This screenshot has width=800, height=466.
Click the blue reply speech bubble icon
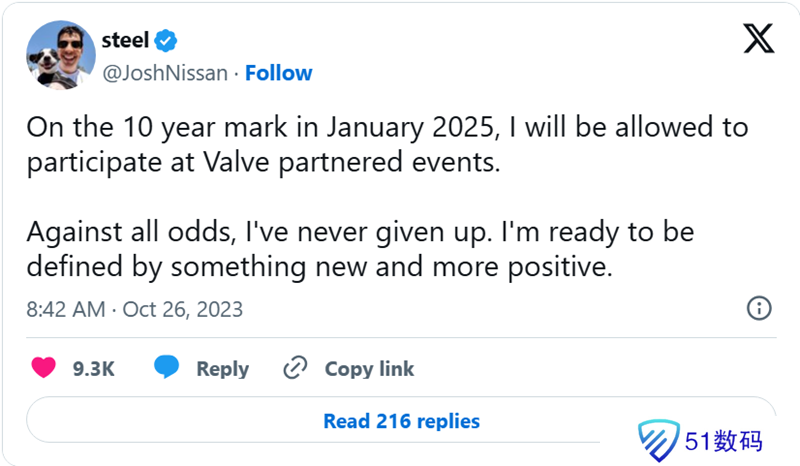click(168, 368)
